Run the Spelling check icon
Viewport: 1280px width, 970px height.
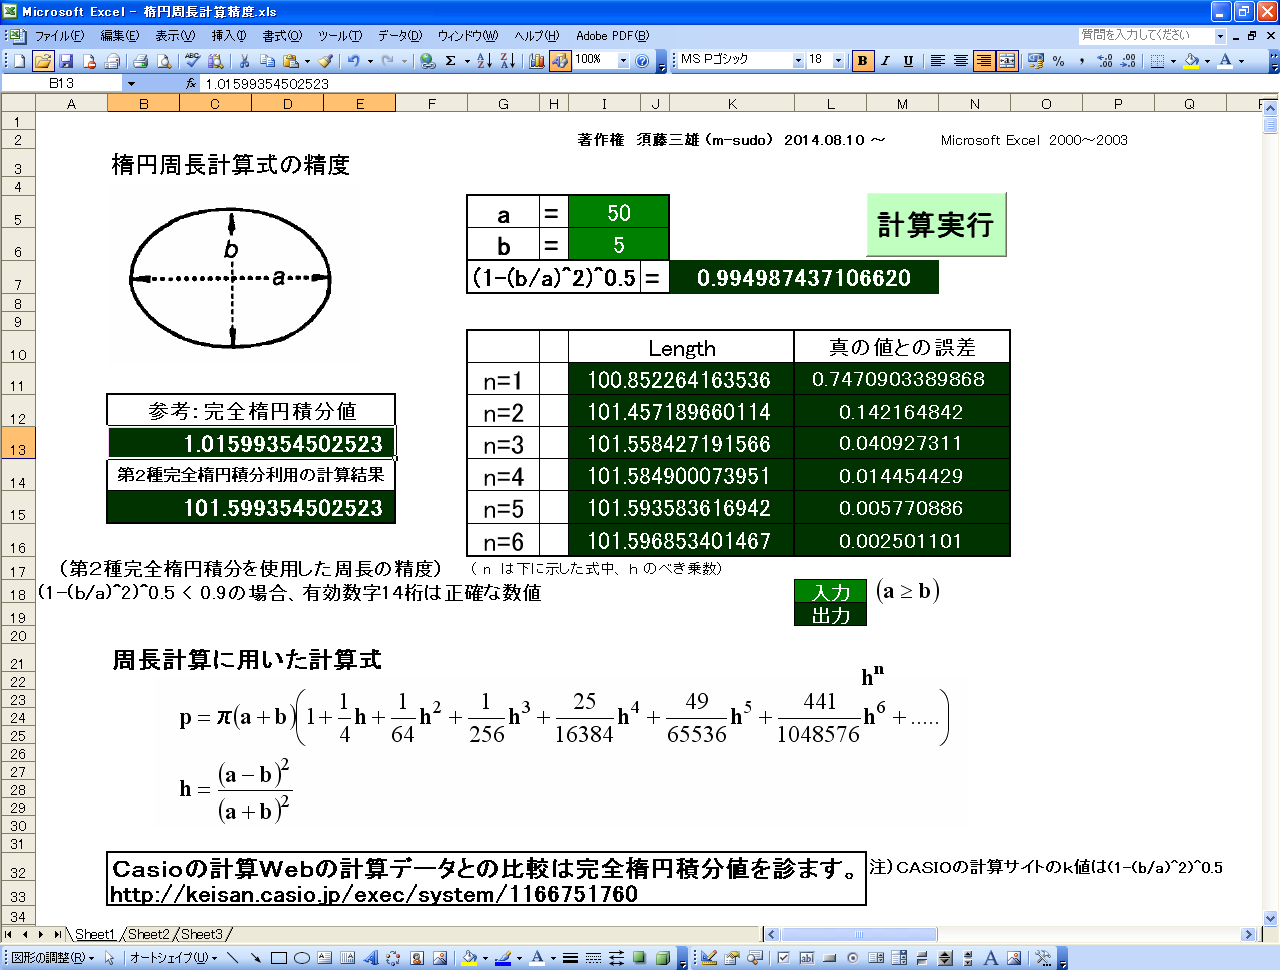[192, 61]
